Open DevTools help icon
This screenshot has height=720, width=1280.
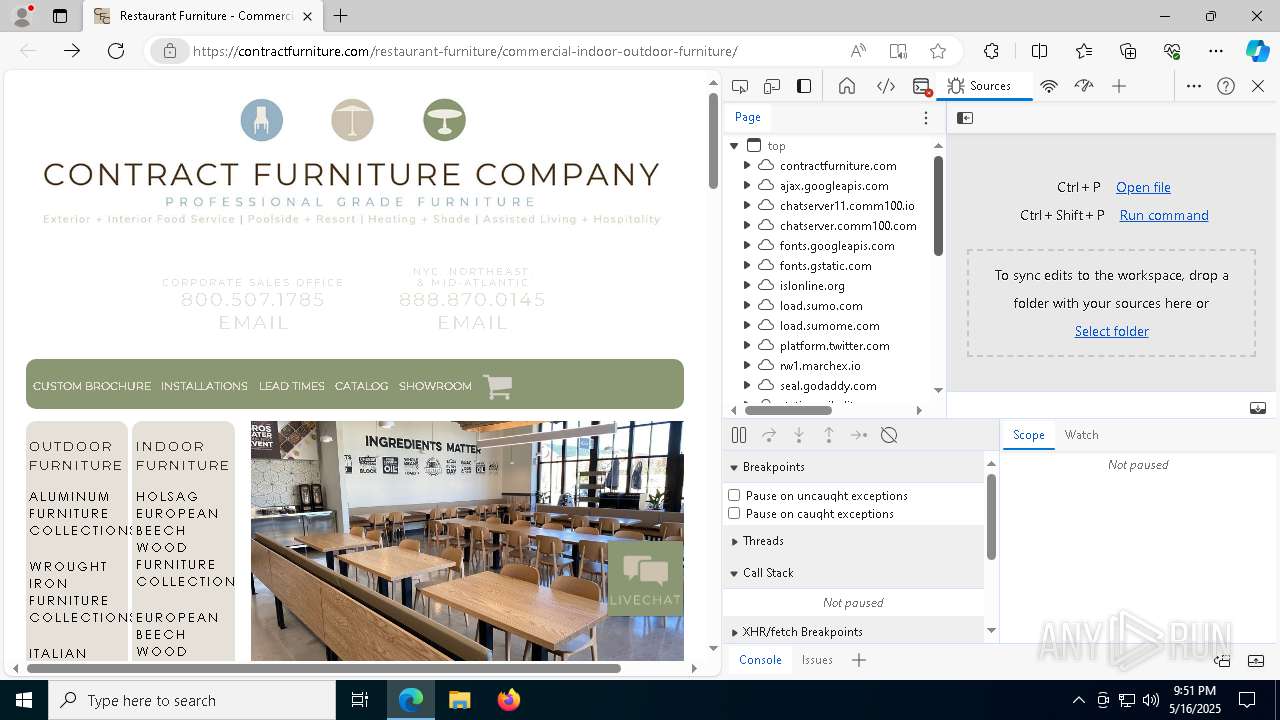[1226, 86]
